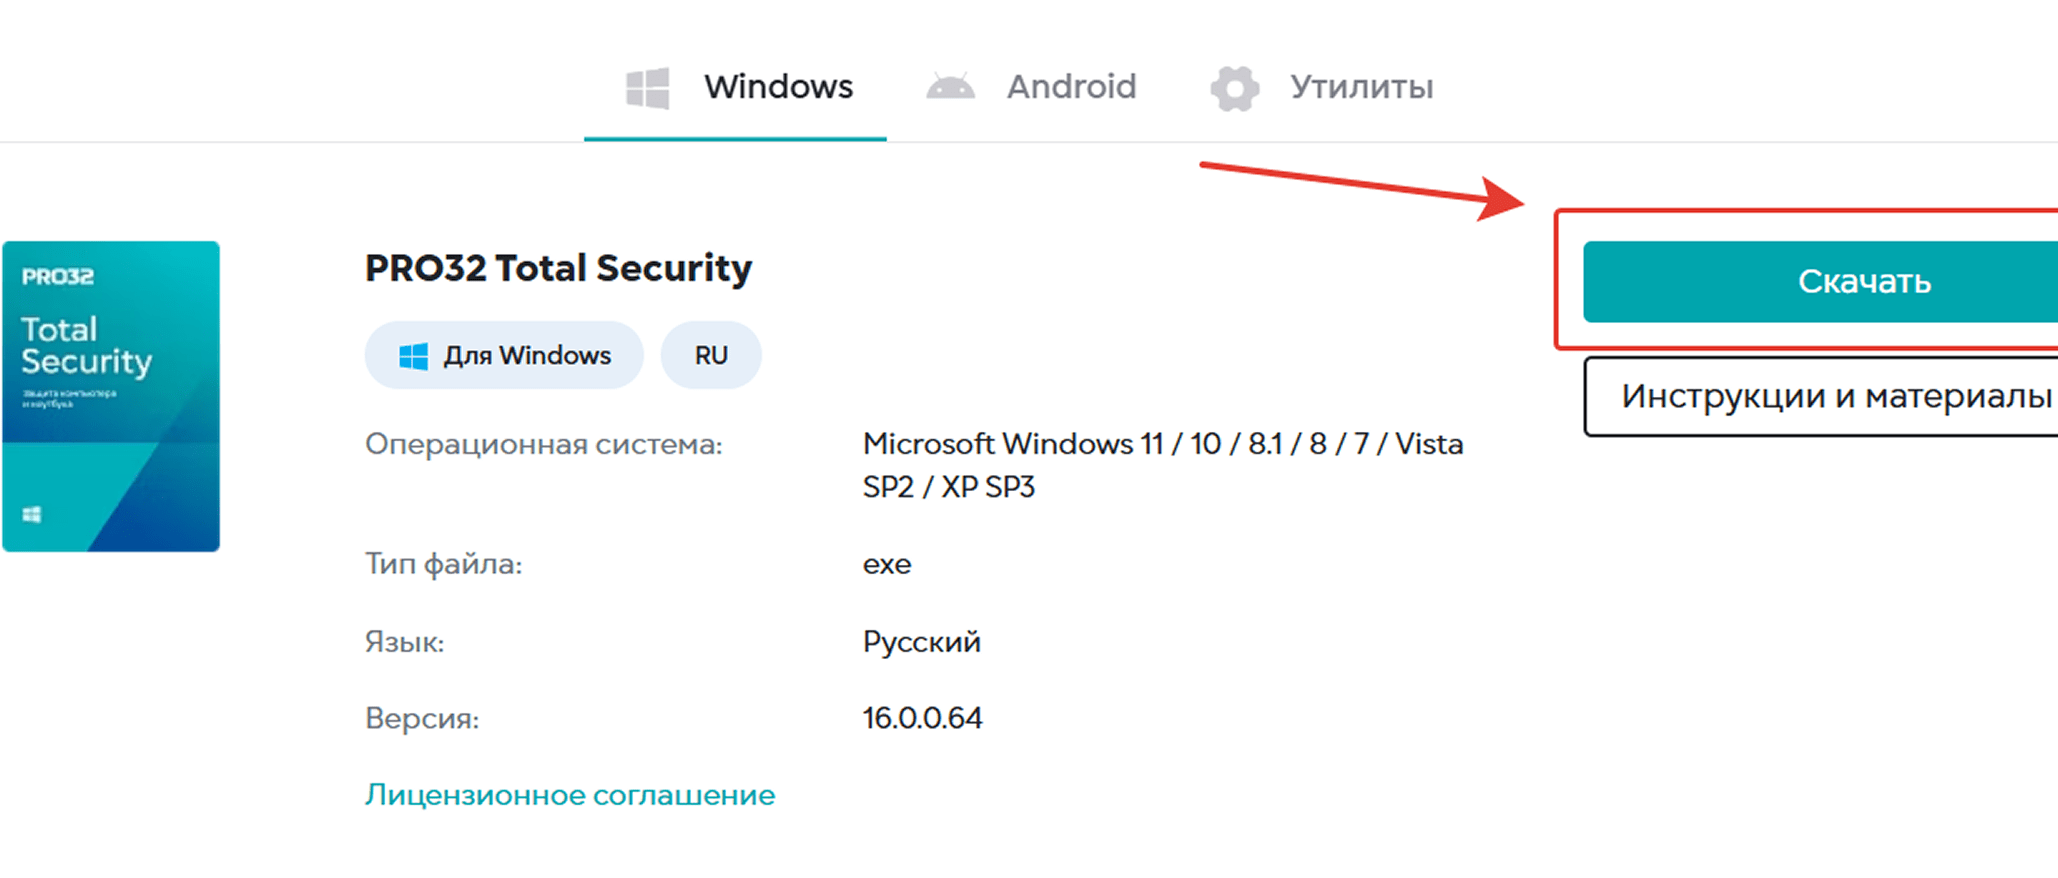This screenshot has width=2058, height=878.
Task: Switch to the Android tab
Action: click(1071, 87)
